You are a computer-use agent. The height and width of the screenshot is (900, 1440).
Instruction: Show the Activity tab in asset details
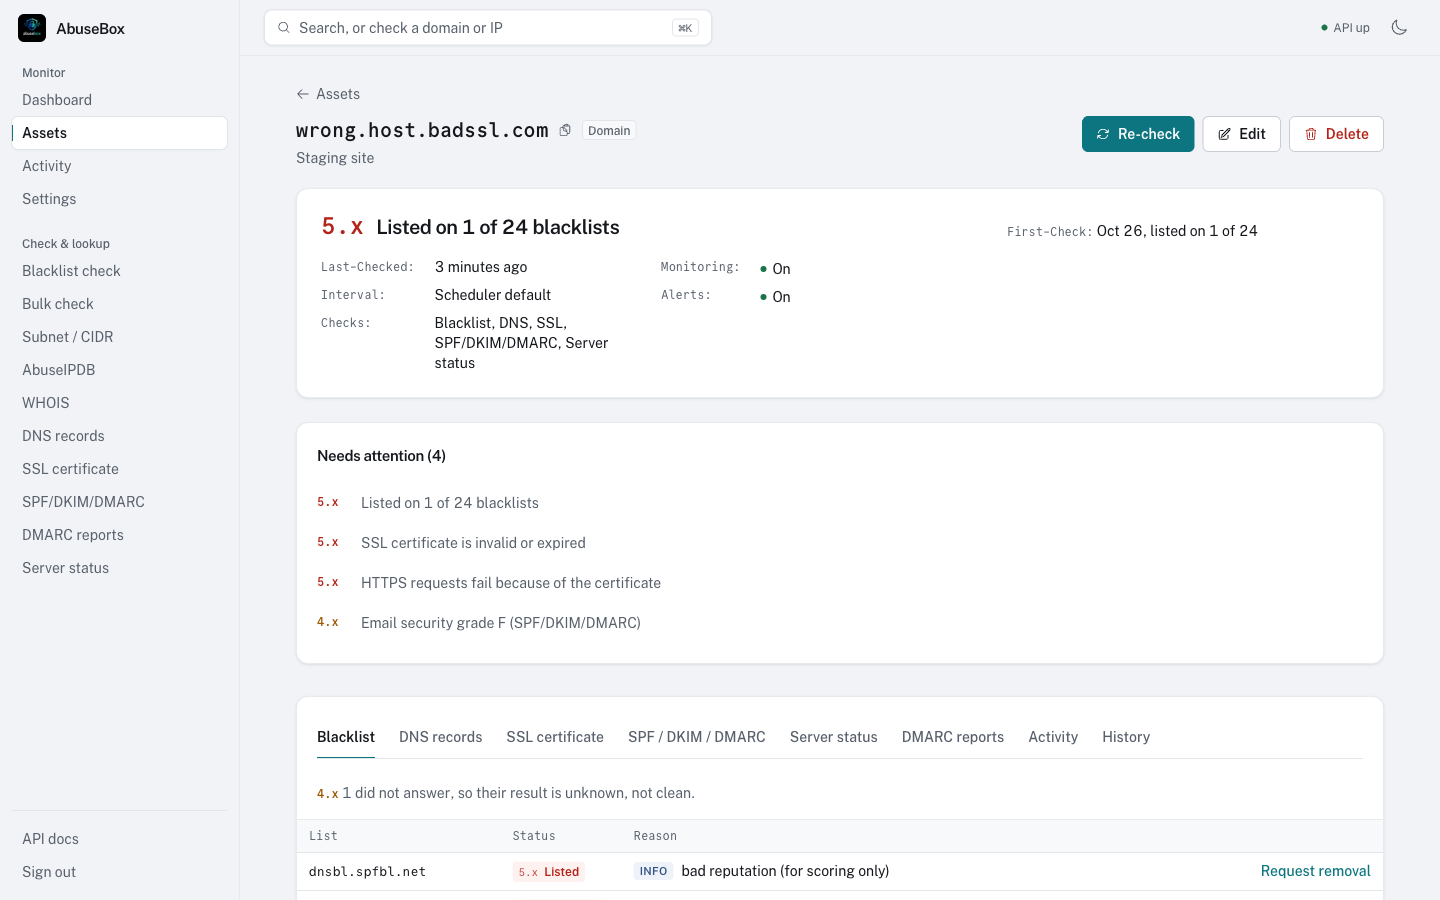pos(1053,737)
